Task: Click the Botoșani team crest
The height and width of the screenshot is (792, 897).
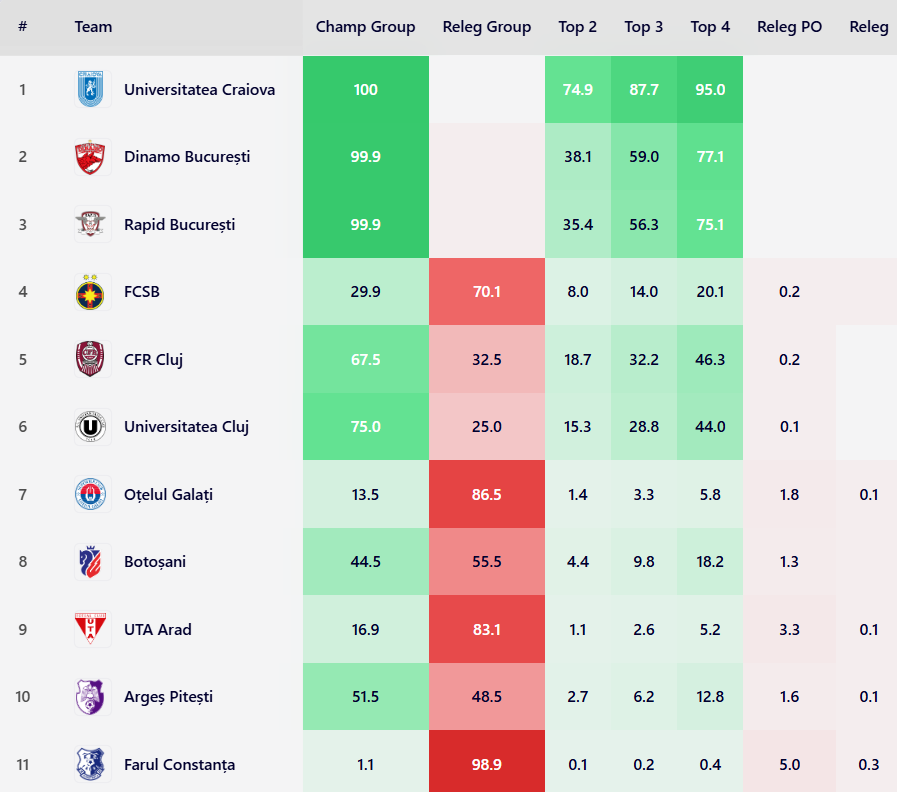Action: [x=92, y=562]
